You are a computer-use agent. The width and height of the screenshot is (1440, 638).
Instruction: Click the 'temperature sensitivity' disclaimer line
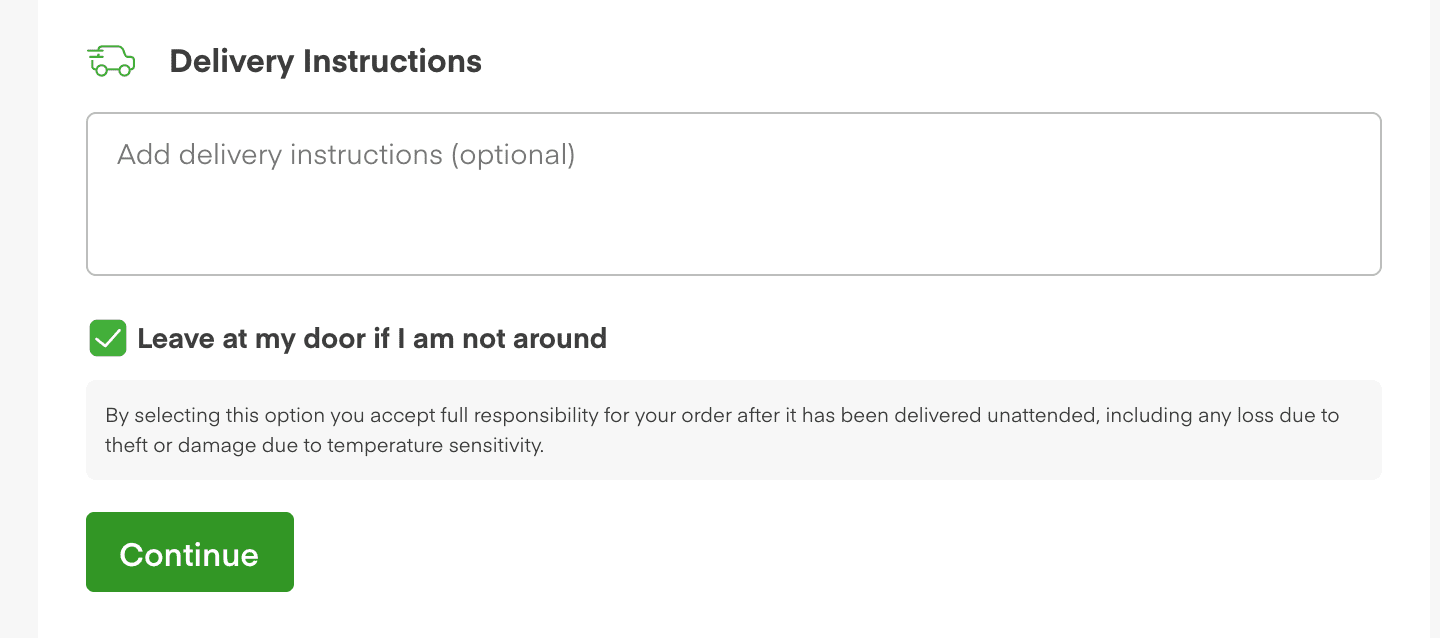pyautogui.click(x=324, y=446)
